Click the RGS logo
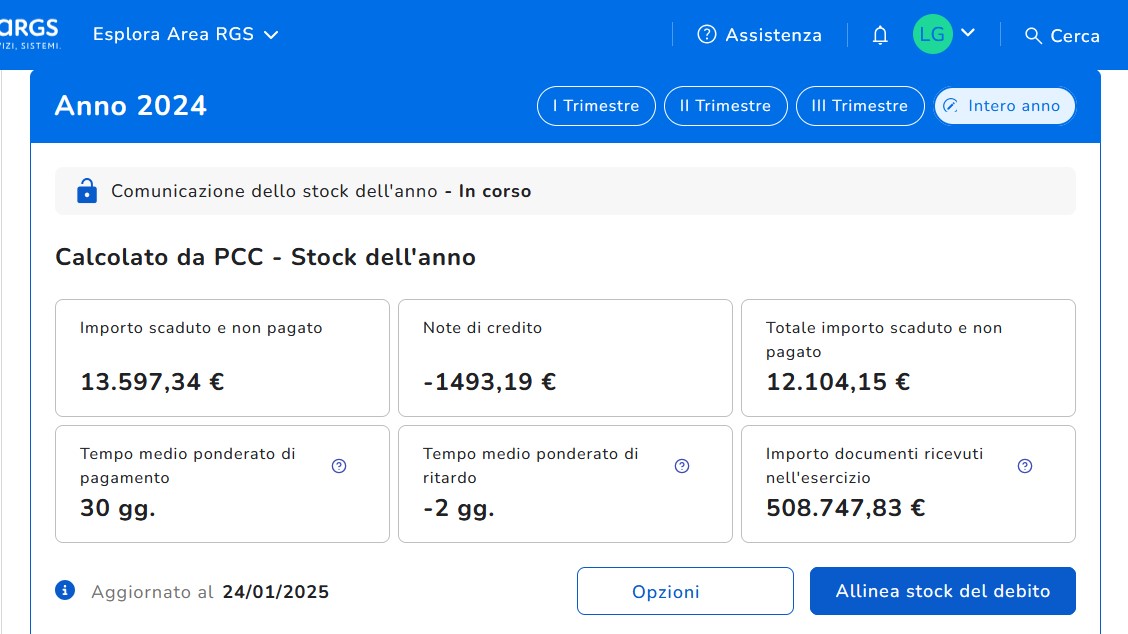This screenshot has height=634, width=1128. click(x=30, y=33)
